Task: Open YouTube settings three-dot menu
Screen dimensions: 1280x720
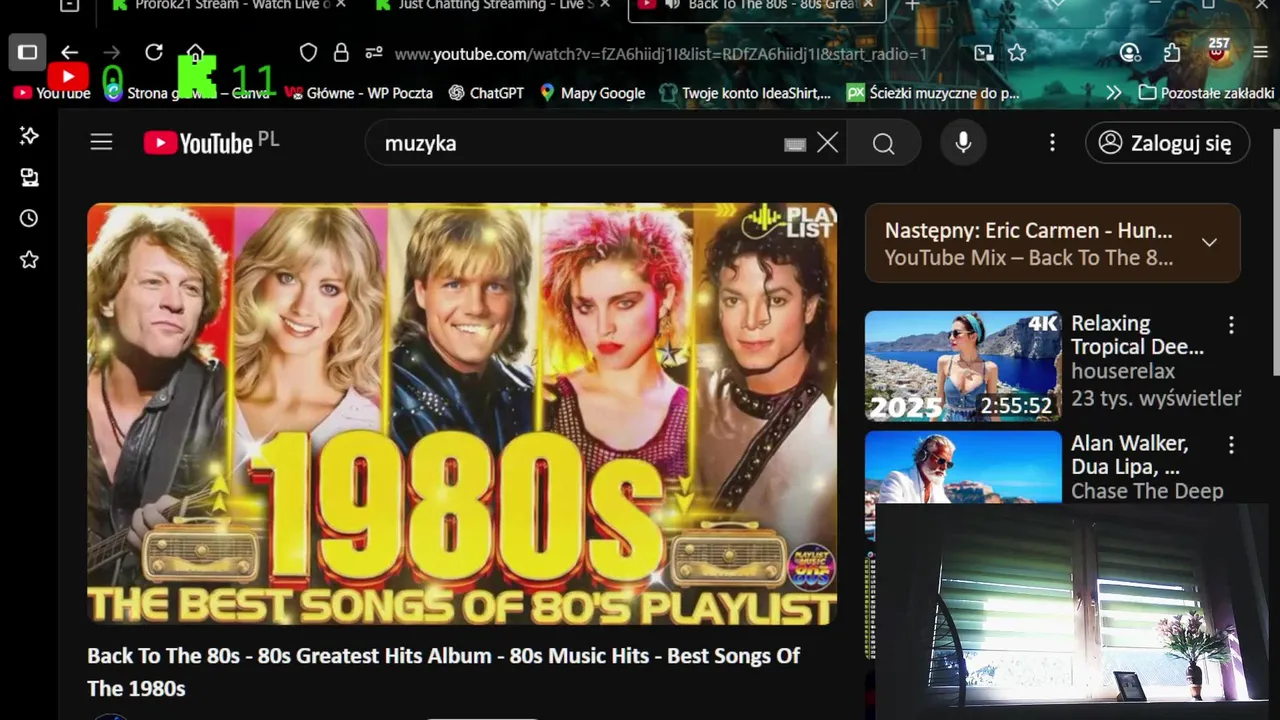Action: click(1052, 143)
